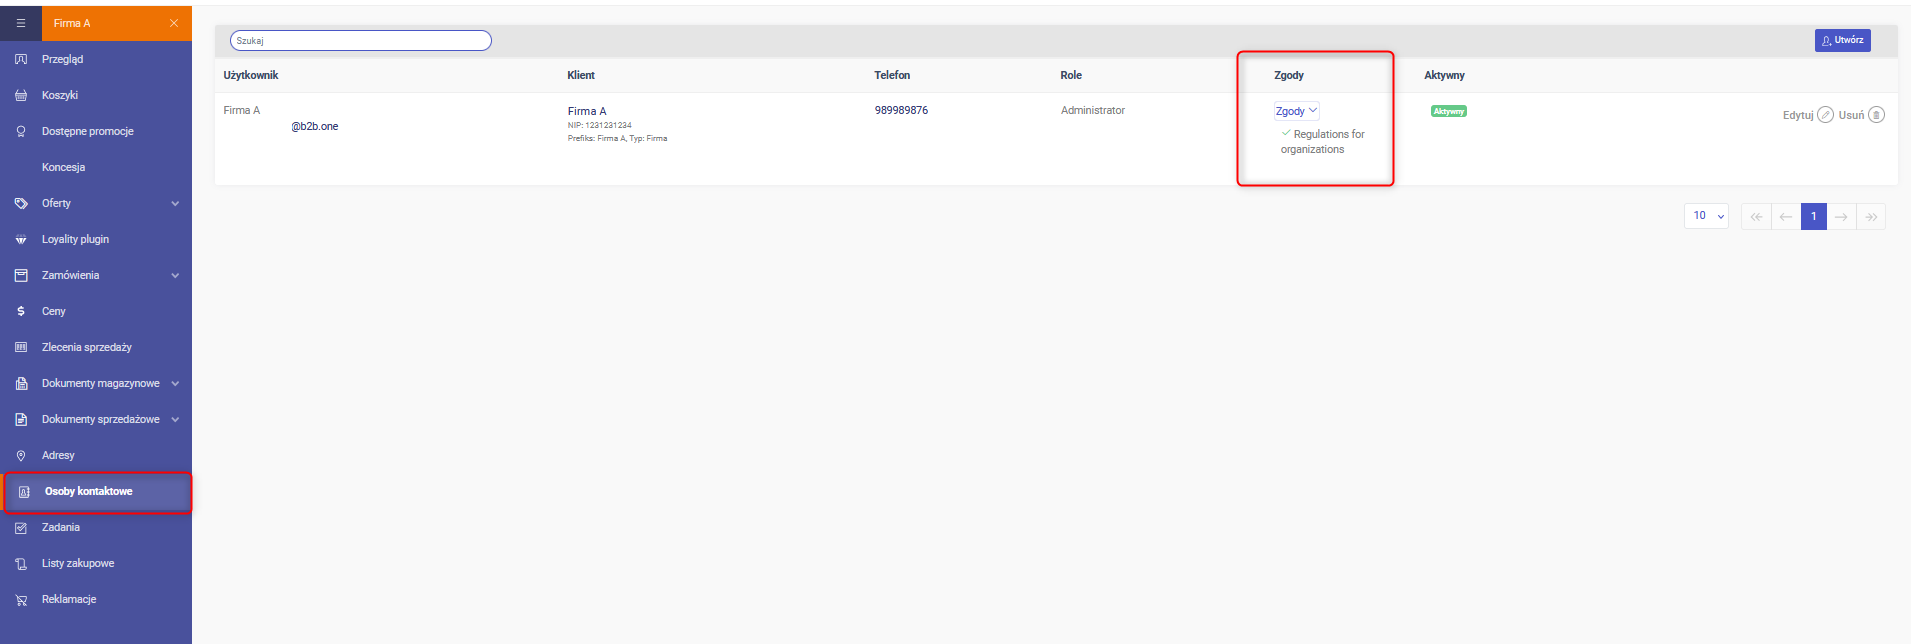Open Koszyki basket icon in sidebar
This screenshot has width=1911, height=644.
tap(21, 95)
